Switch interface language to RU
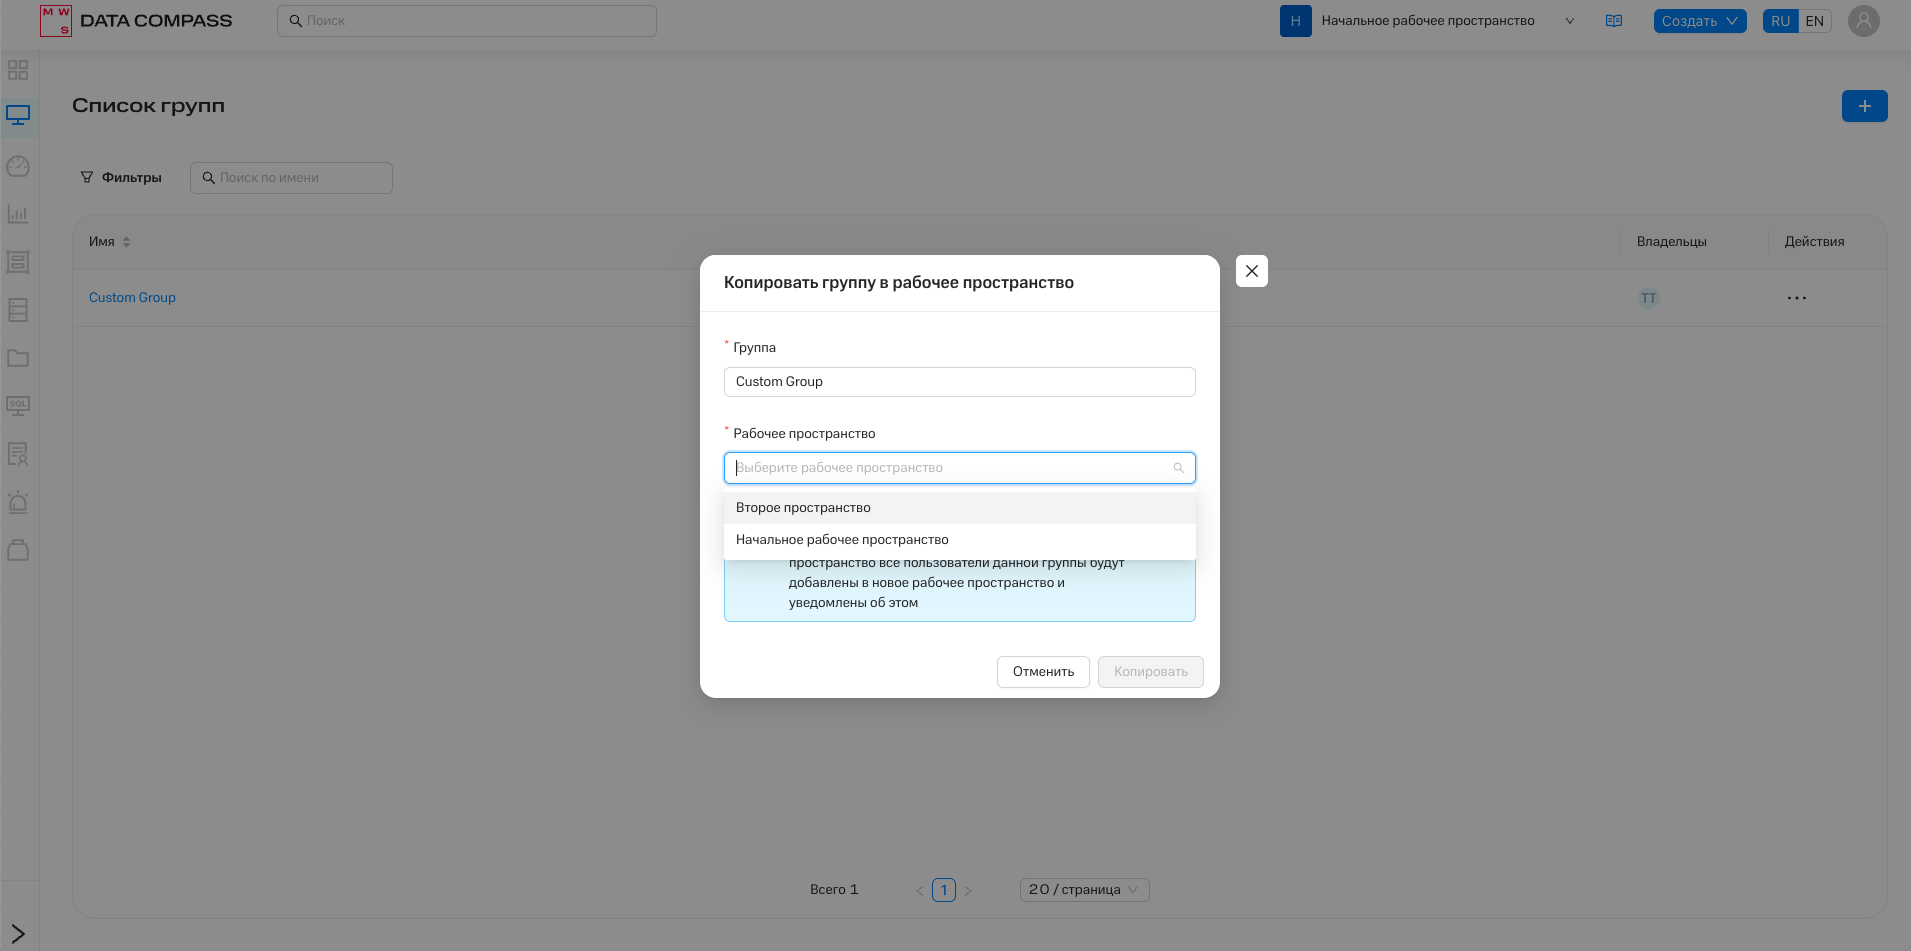The width and height of the screenshot is (1911, 951). 1780,21
